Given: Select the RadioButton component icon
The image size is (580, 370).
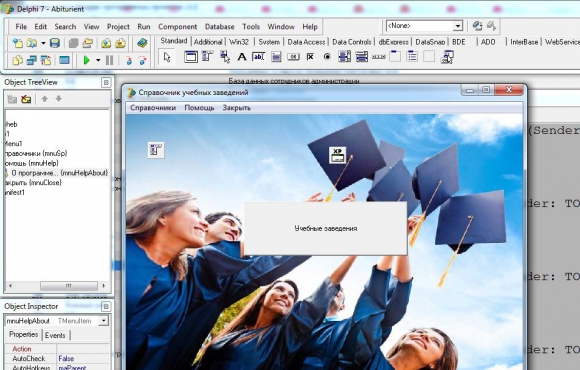Looking at the screenshot, I should [327, 57].
